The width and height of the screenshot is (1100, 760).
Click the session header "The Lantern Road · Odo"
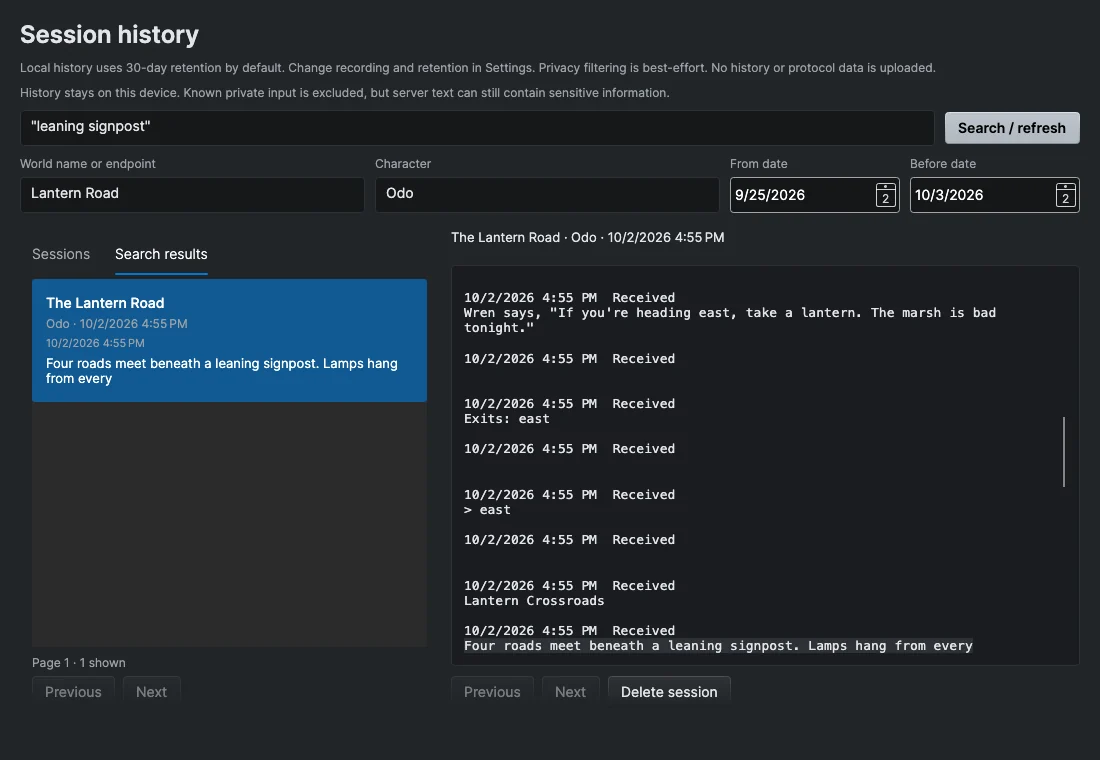pos(588,237)
